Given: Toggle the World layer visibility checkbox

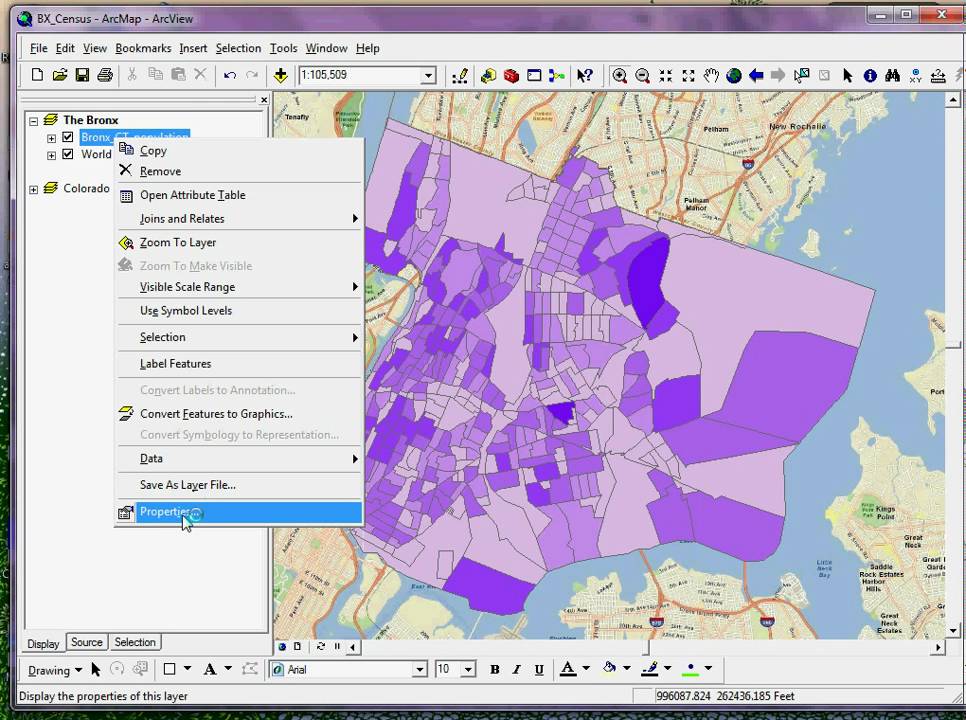Looking at the screenshot, I should tap(68, 154).
